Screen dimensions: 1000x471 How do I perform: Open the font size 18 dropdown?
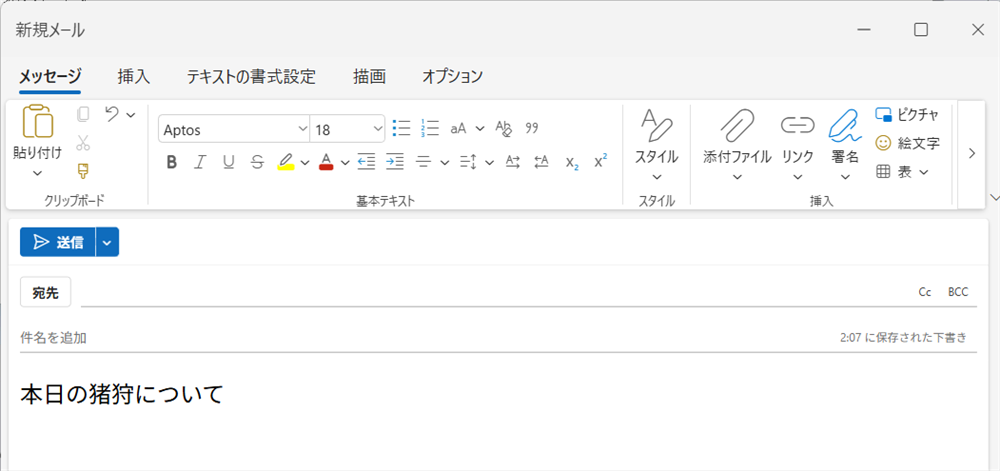377,129
